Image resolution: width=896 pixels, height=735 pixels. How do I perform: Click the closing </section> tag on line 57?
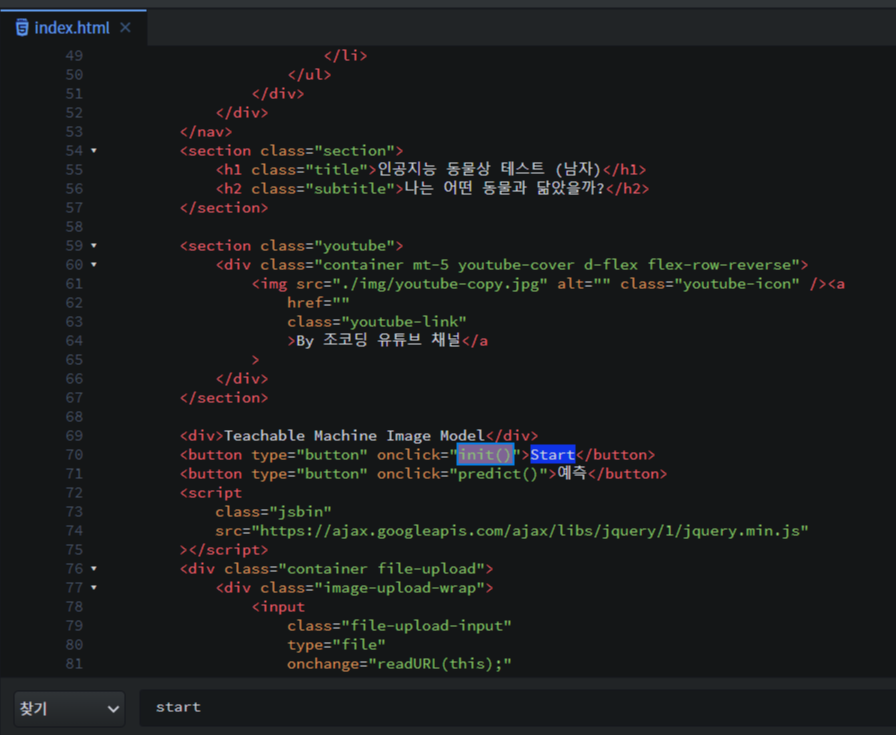click(x=224, y=208)
